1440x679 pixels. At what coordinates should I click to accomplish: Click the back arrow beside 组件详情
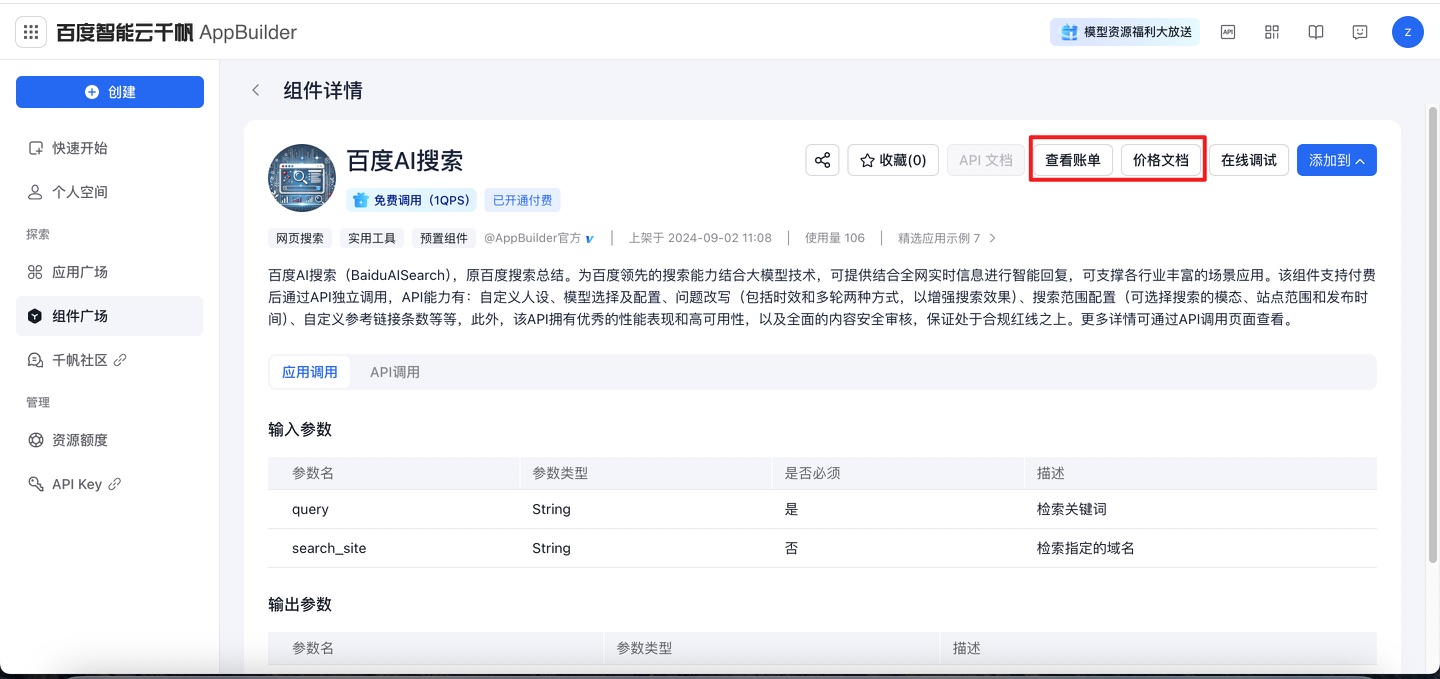256,90
